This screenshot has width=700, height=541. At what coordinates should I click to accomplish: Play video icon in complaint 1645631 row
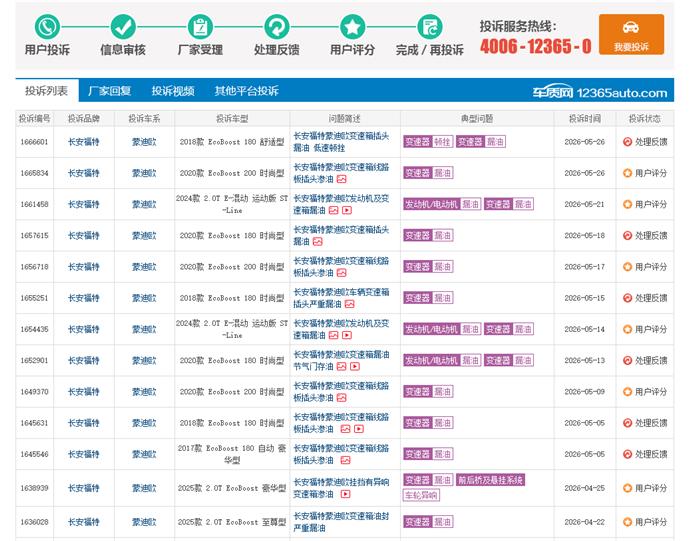[359, 429]
